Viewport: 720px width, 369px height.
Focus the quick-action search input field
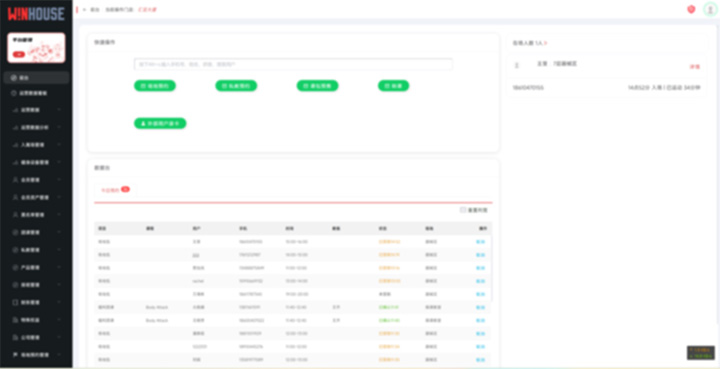[293, 64]
